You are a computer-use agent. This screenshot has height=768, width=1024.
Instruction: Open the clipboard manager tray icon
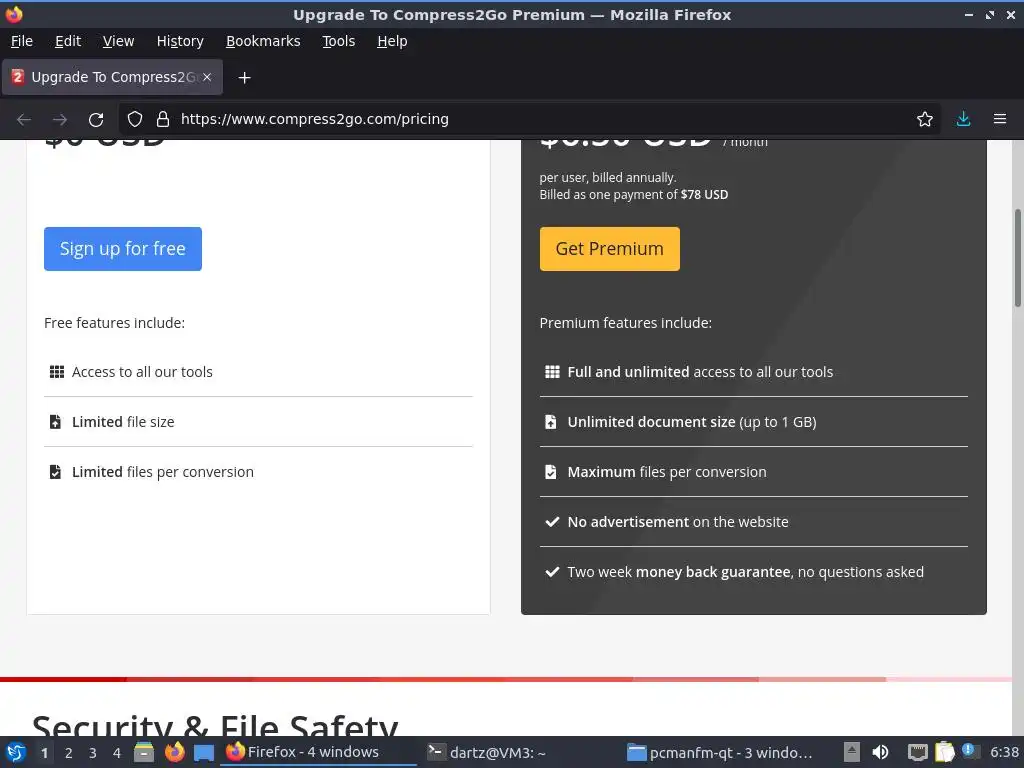click(x=945, y=752)
